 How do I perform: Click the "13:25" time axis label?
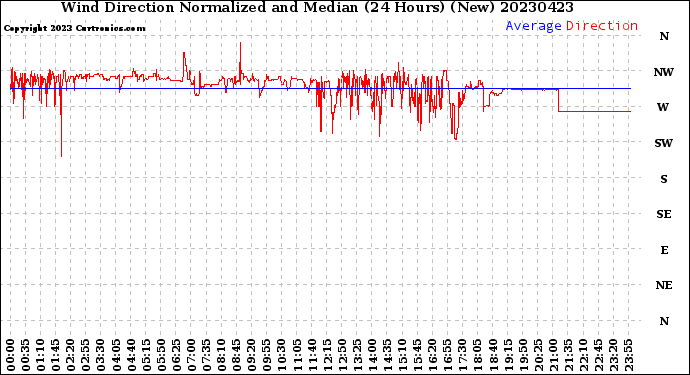[357, 355]
